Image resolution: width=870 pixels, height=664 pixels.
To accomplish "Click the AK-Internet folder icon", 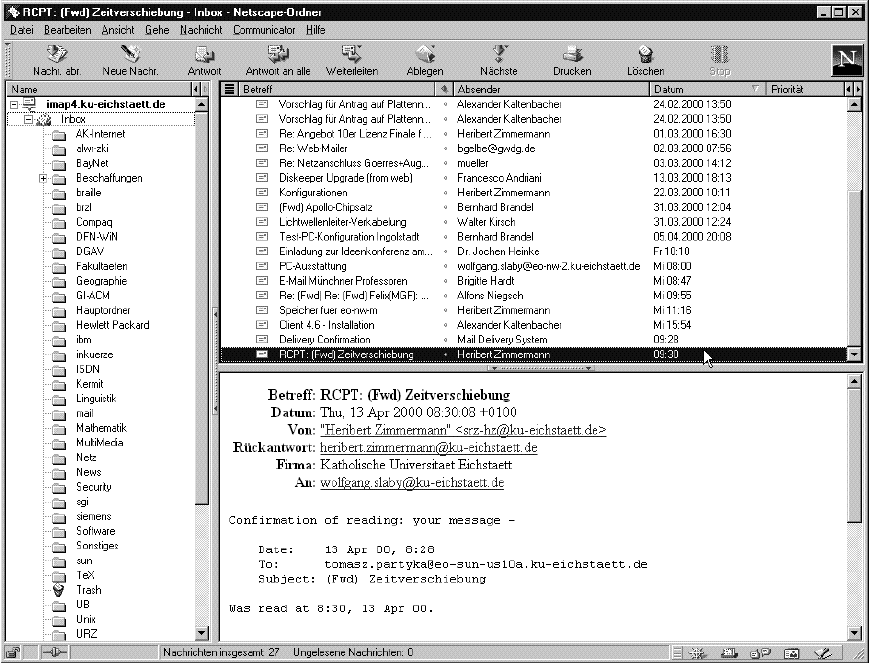I will click(59, 134).
